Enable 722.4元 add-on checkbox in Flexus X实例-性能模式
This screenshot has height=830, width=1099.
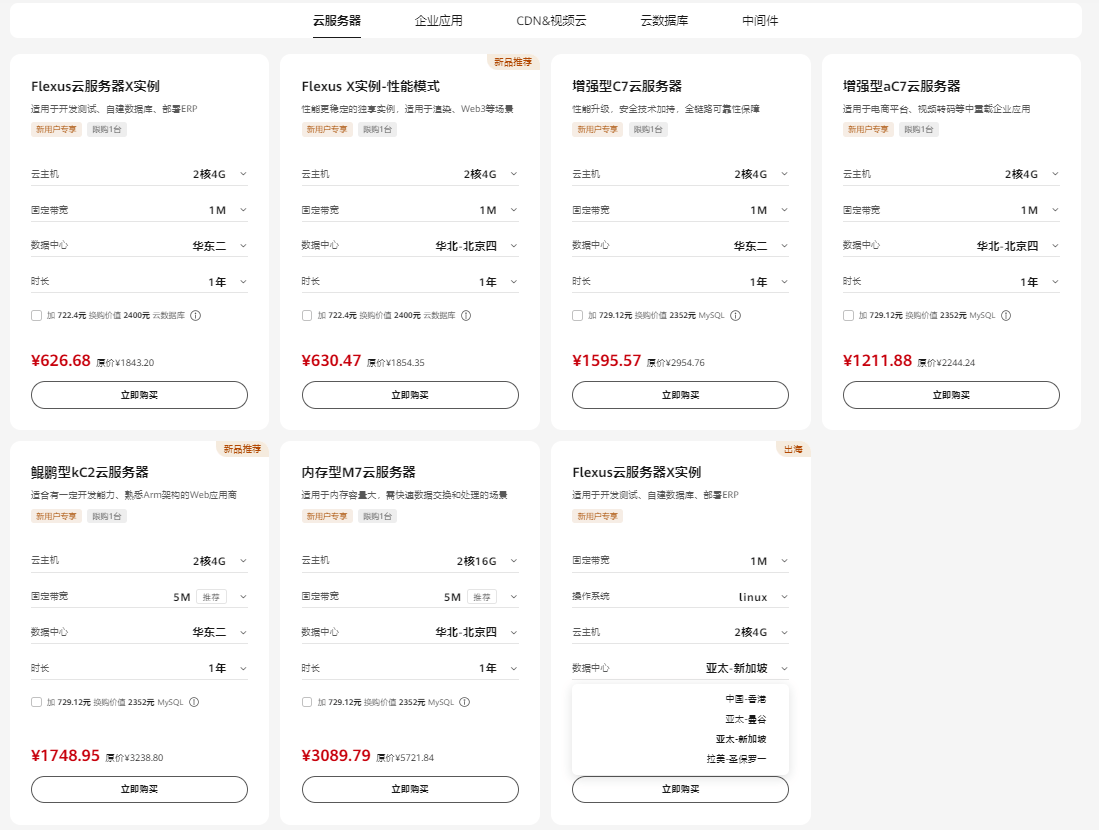point(308,316)
